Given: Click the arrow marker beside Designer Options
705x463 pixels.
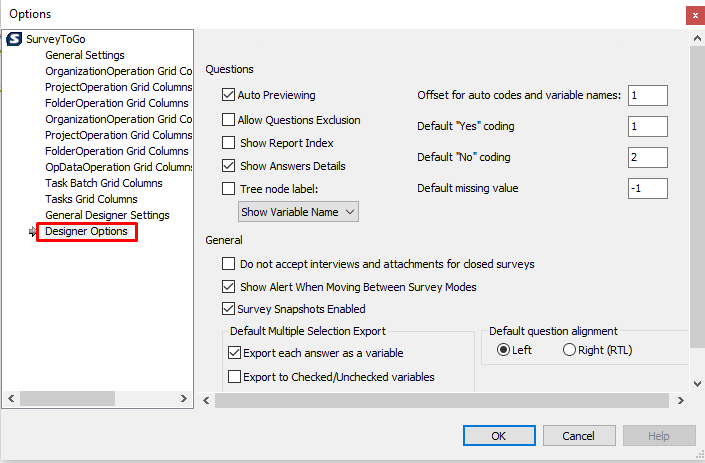Looking at the screenshot, I should (32, 232).
